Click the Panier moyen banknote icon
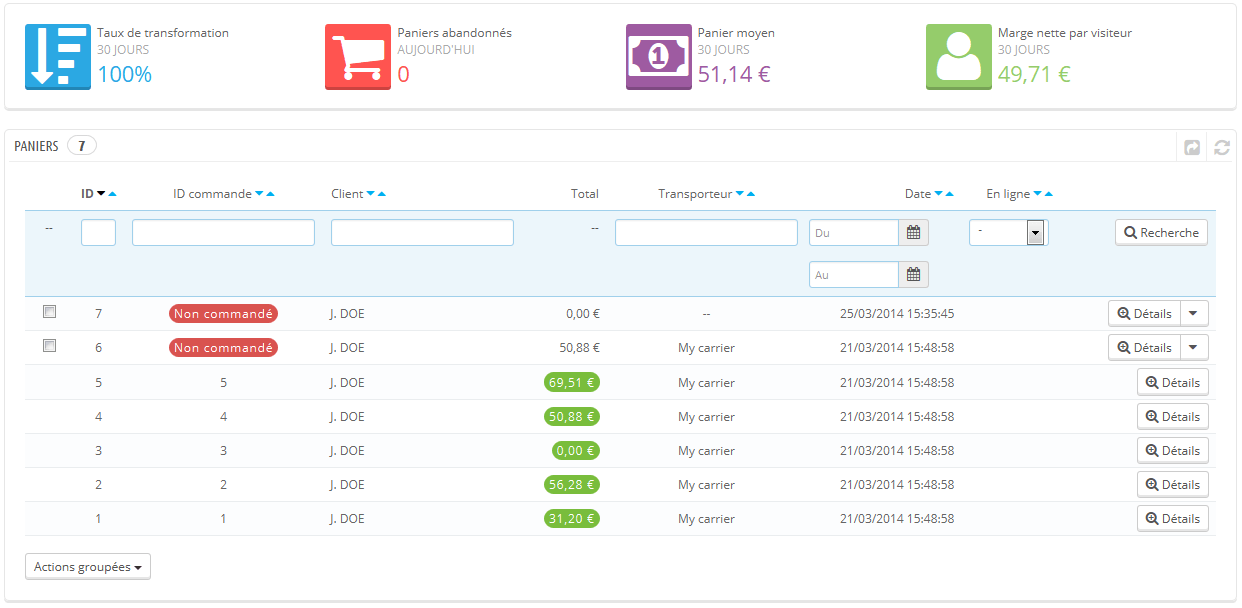 coord(658,57)
